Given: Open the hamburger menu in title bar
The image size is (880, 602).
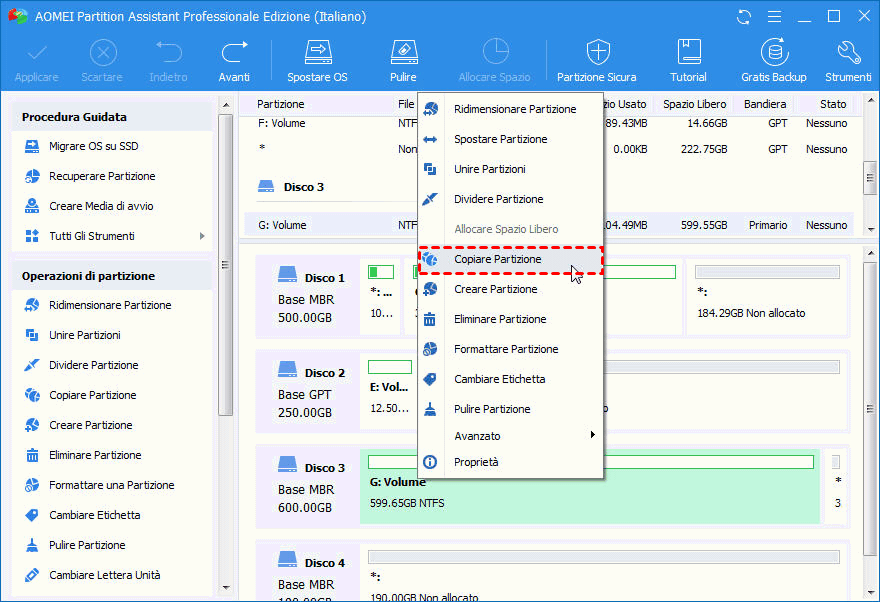Looking at the screenshot, I should click(x=774, y=17).
